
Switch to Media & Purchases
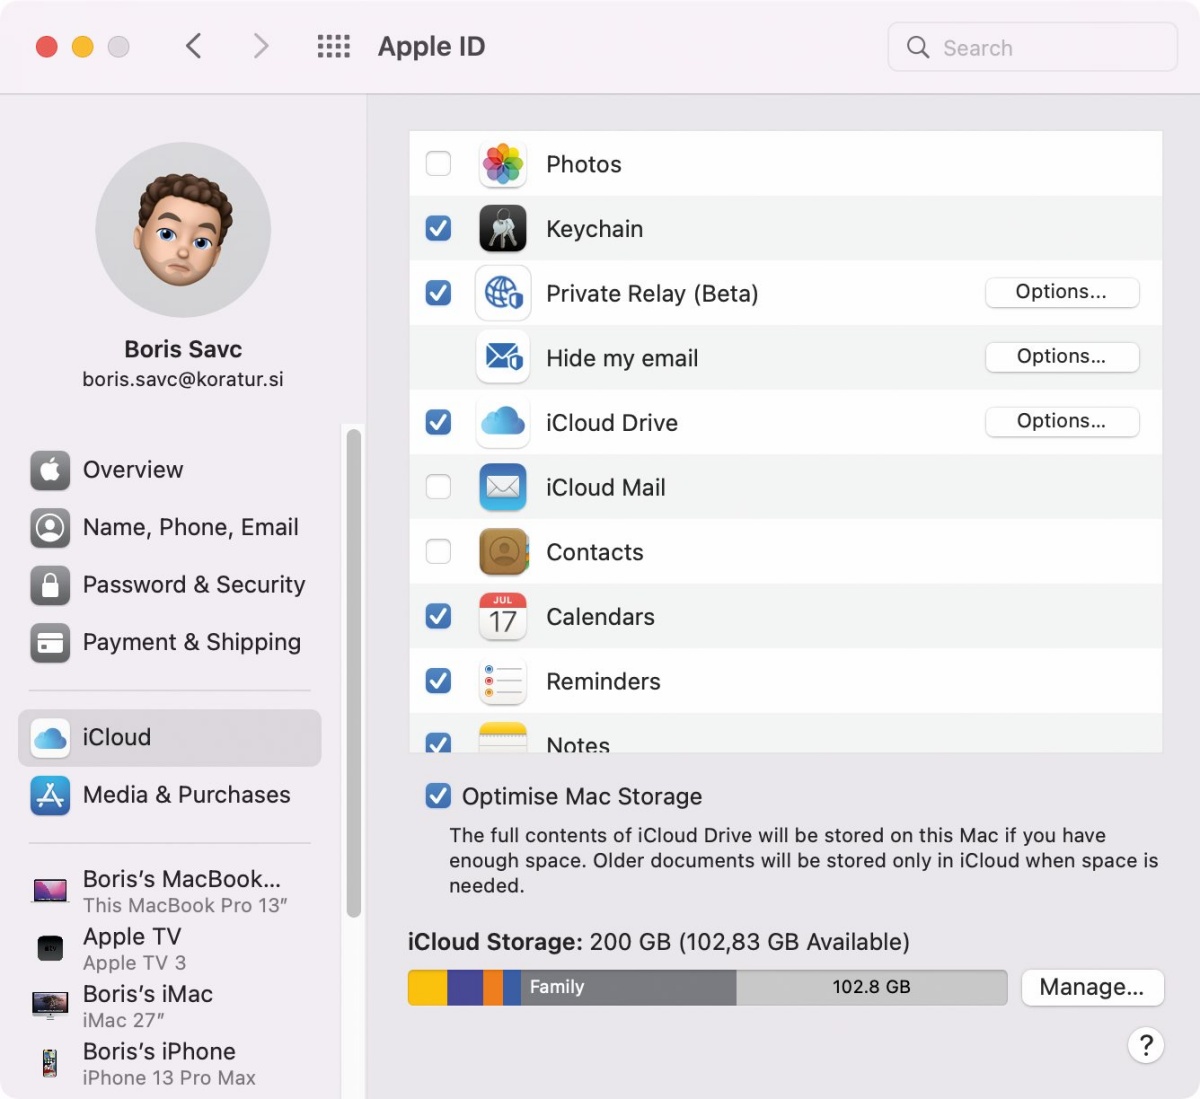170,795
